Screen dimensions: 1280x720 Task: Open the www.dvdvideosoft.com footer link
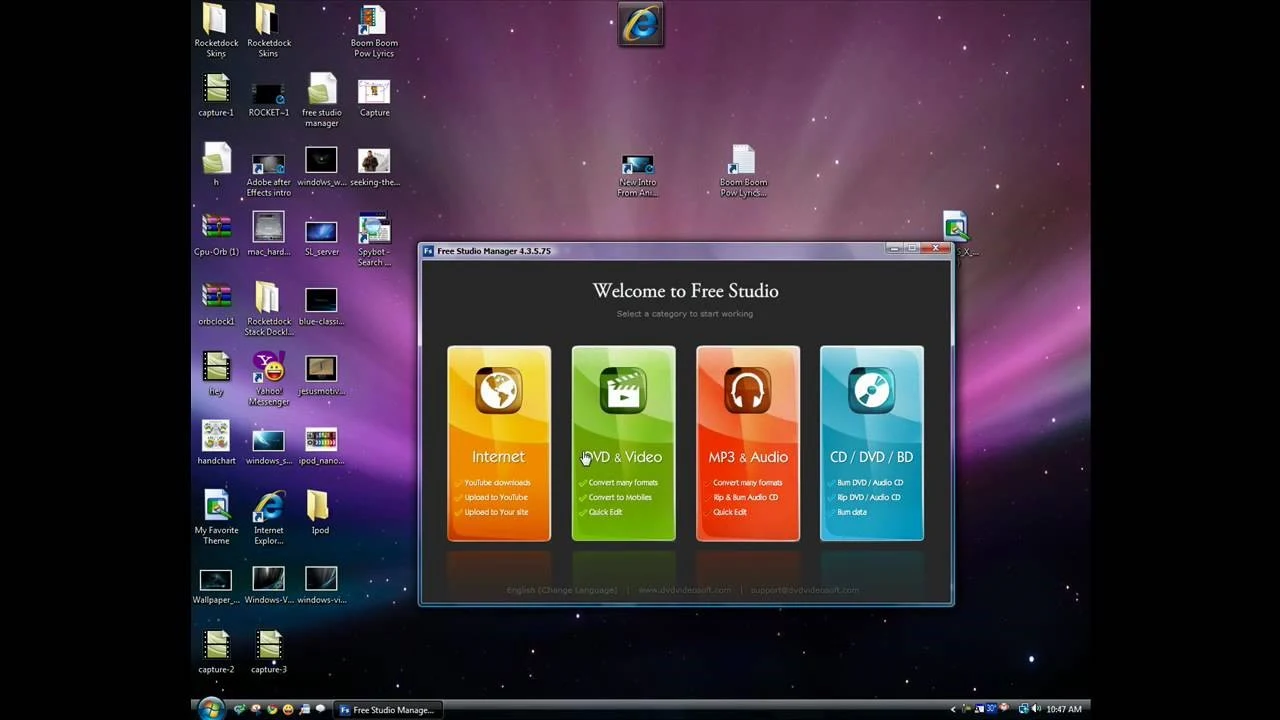[x=684, y=590]
